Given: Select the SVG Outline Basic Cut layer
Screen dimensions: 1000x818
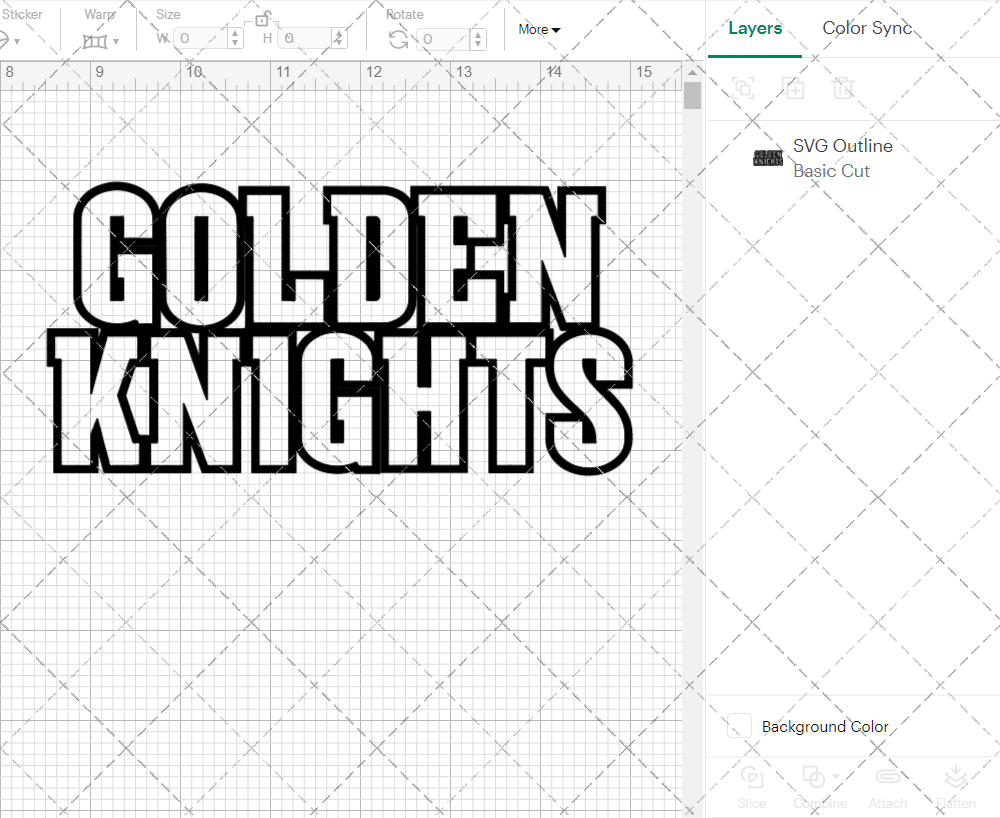Looking at the screenshot, I should pos(842,157).
